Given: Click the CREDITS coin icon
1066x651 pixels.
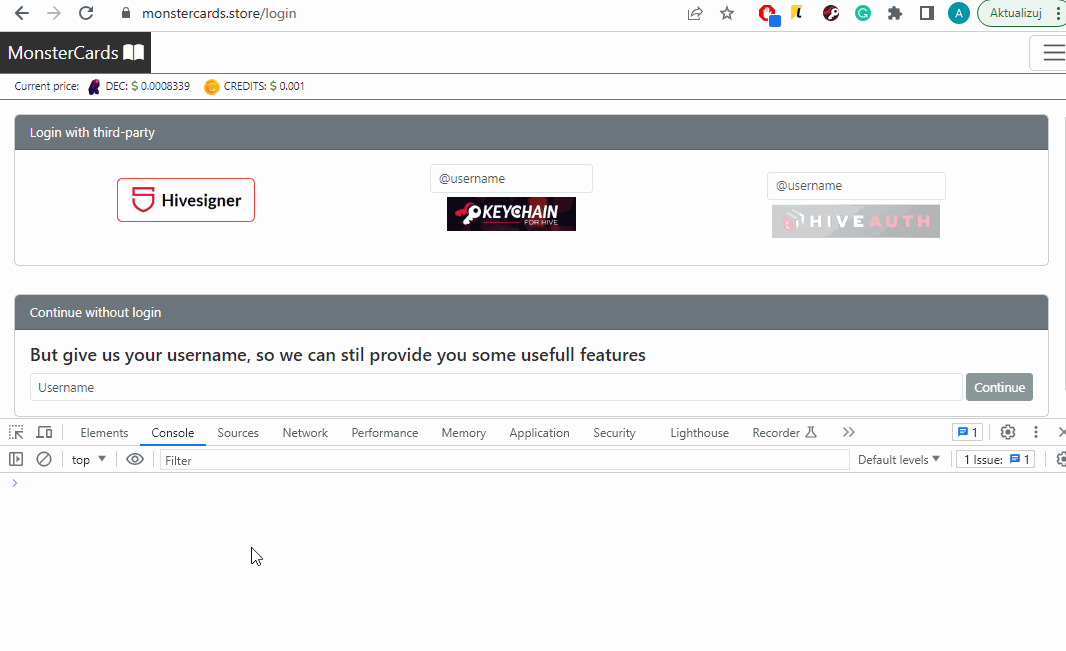Looking at the screenshot, I should pyautogui.click(x=211, y=86).
